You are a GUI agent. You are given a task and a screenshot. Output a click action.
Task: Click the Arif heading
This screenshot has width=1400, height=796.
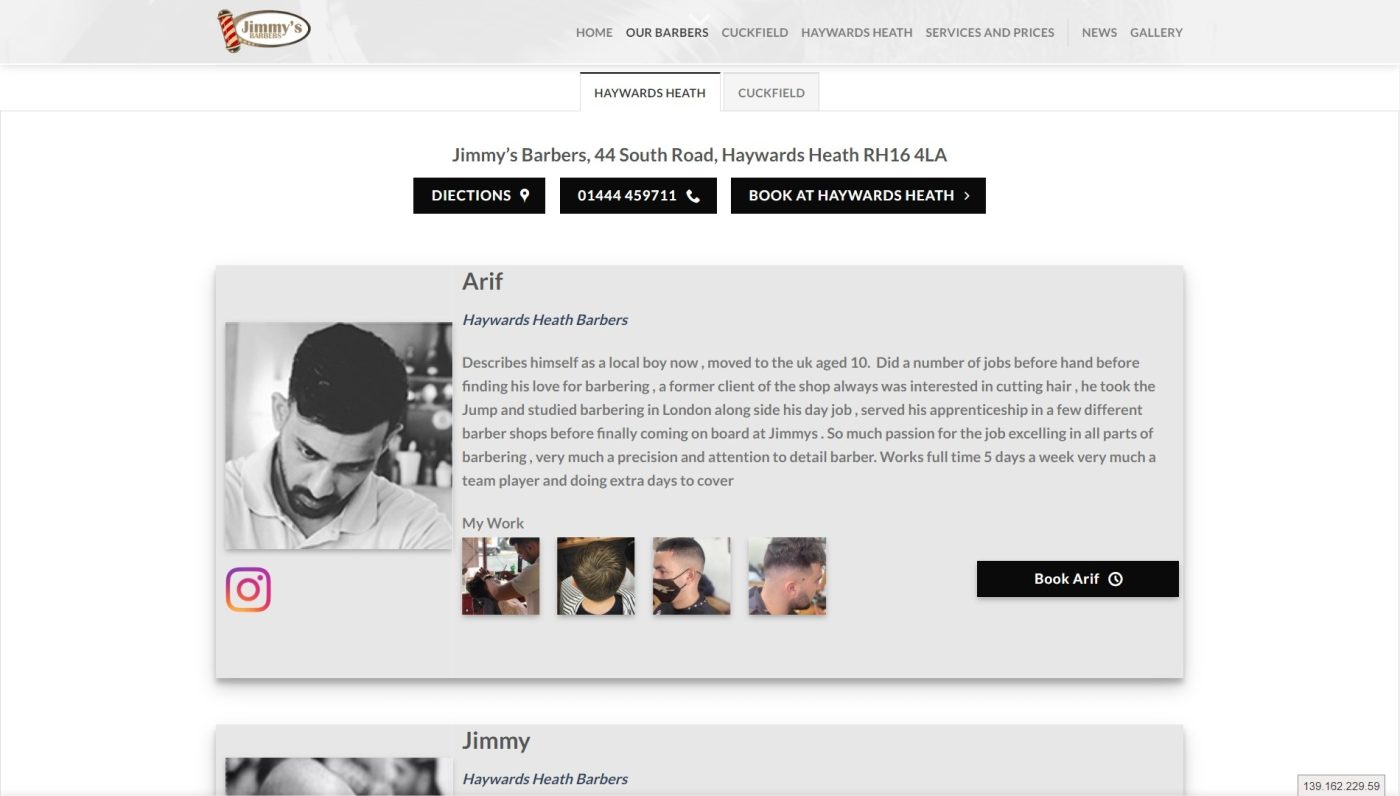coord(482,282)
